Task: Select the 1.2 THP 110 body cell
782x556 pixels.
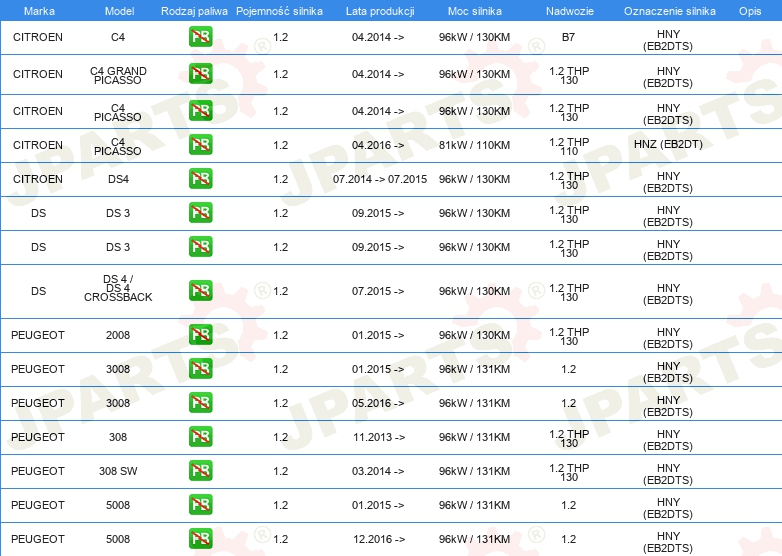Action: pyautogui.click(x=569, y=147)
